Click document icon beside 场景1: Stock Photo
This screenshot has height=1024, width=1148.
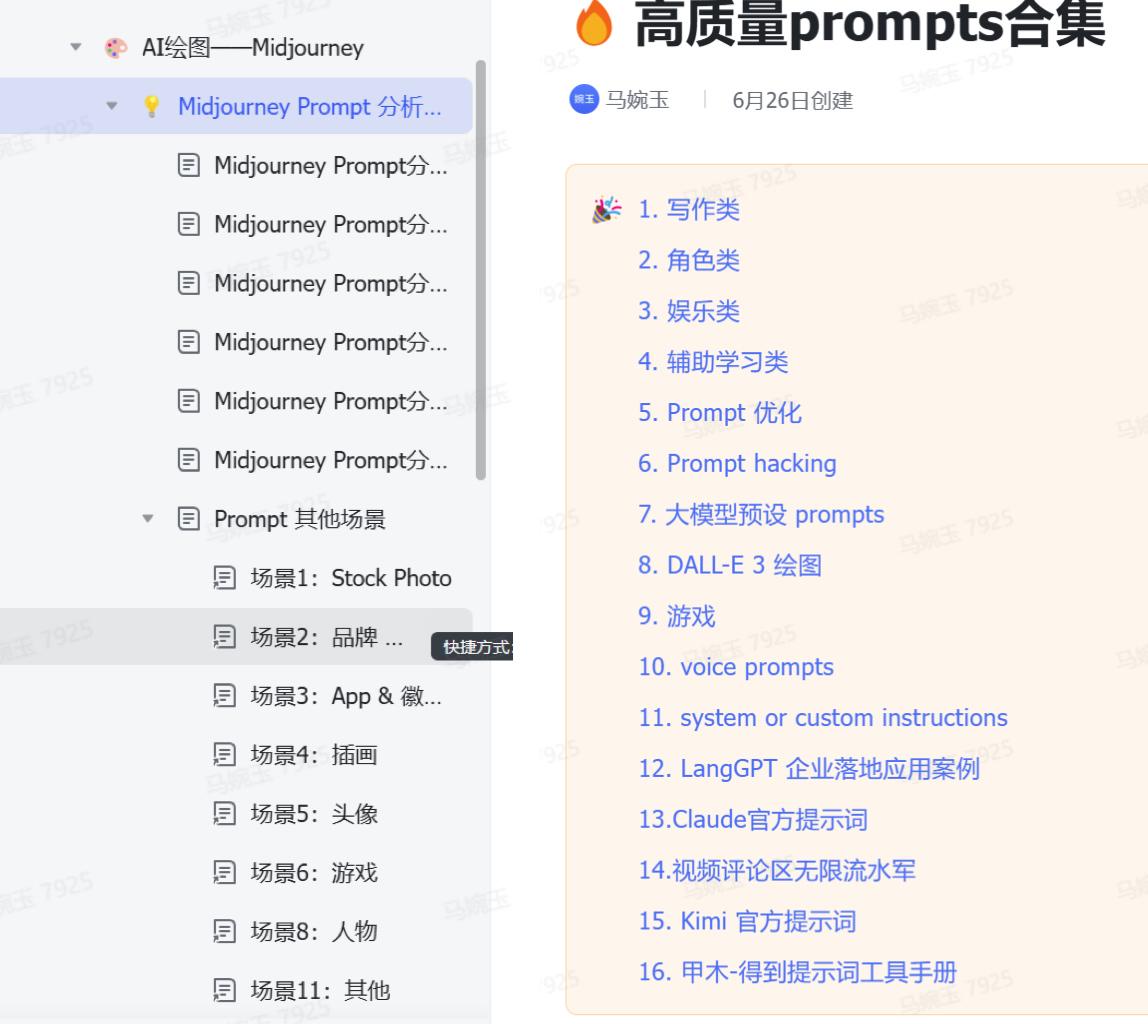click(x=224, y=578)
